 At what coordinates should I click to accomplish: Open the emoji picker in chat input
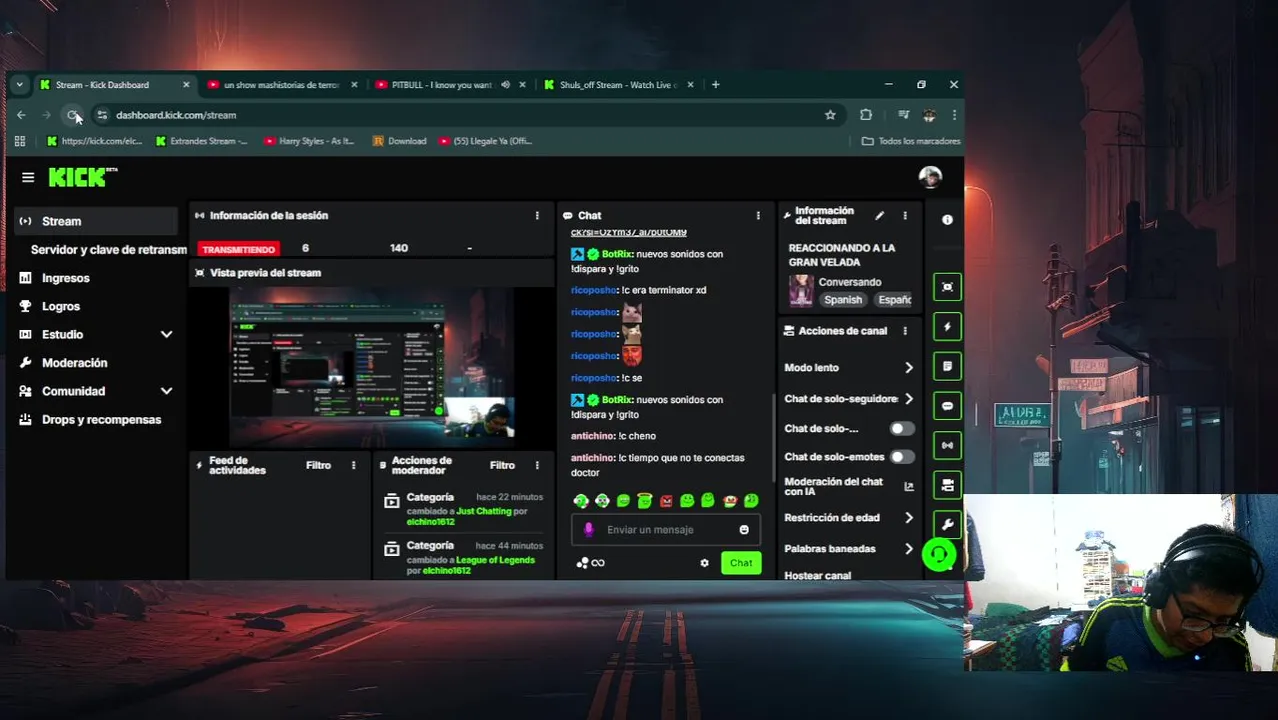coord(744,530)
